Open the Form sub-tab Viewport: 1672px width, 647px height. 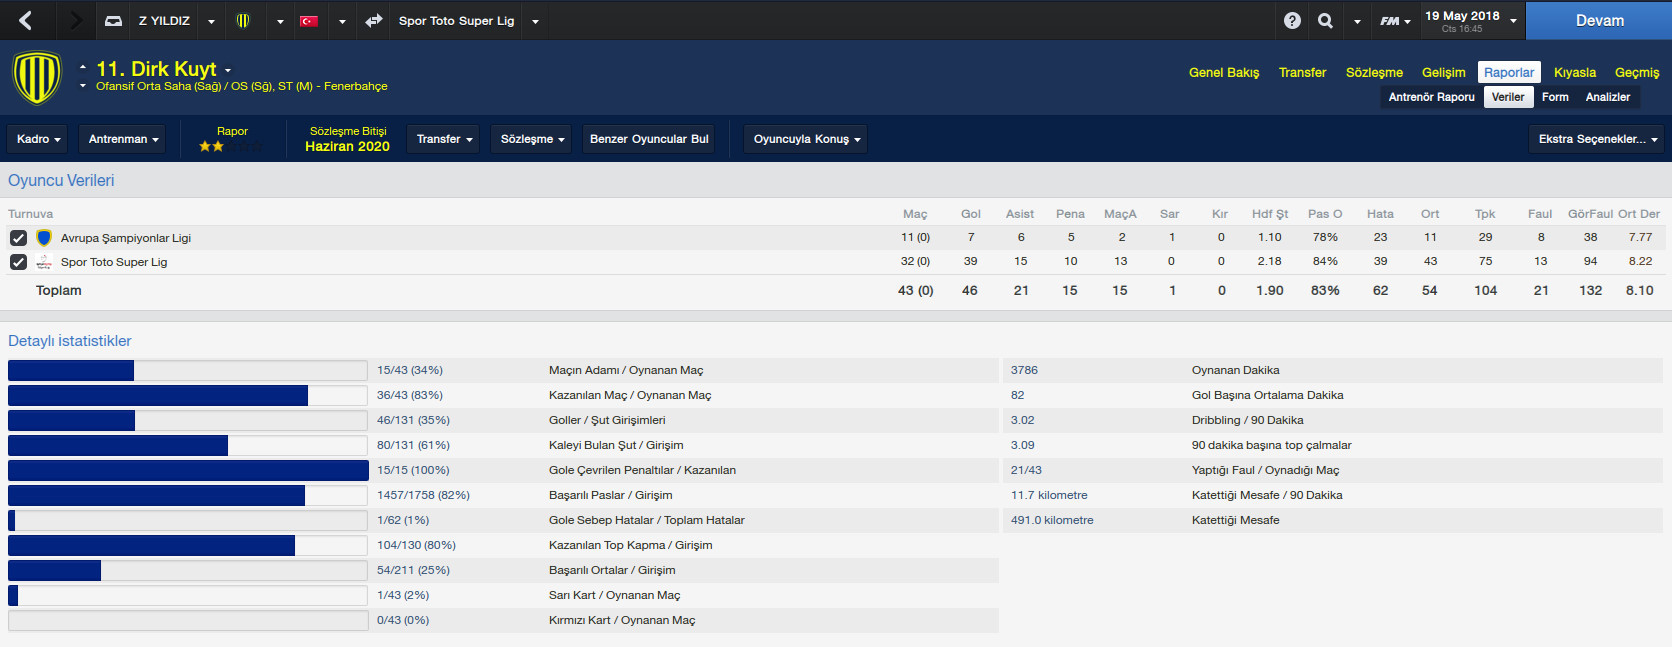[x=1555, y=97]
